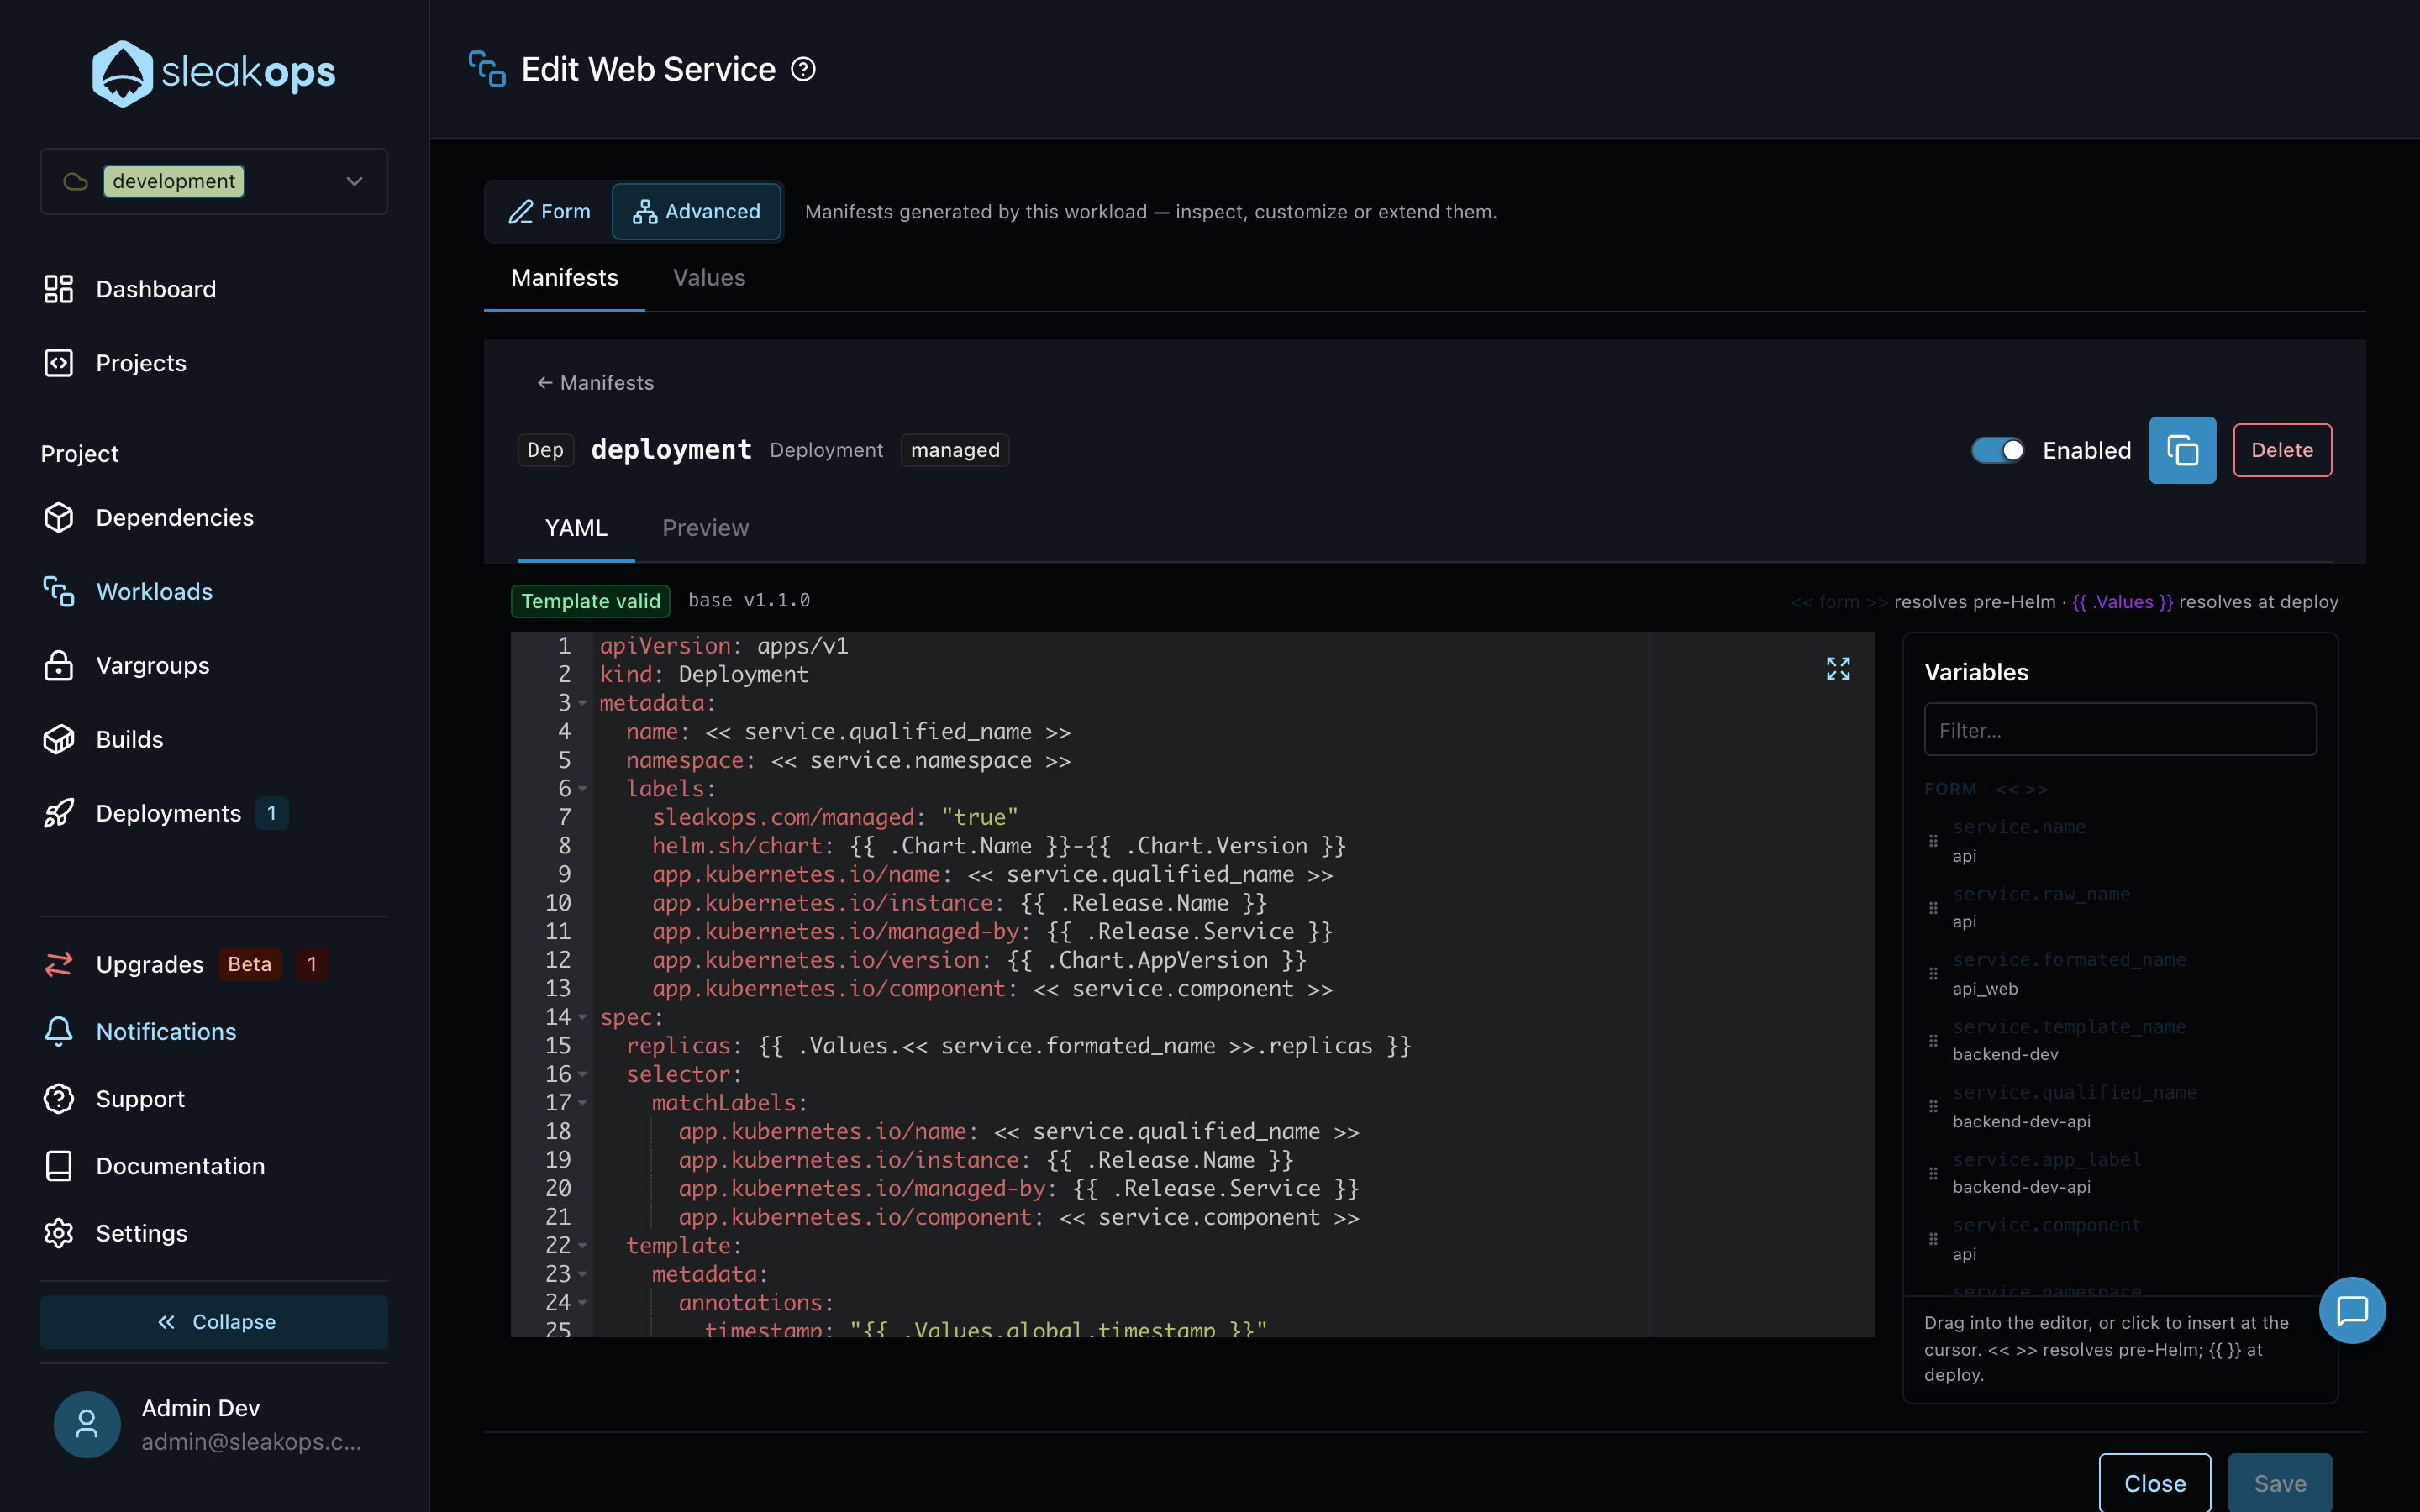This screenshot has width=2420, height=1512.
Task: Fold the selector block at line 16
Action: (x=582, y=1074)
